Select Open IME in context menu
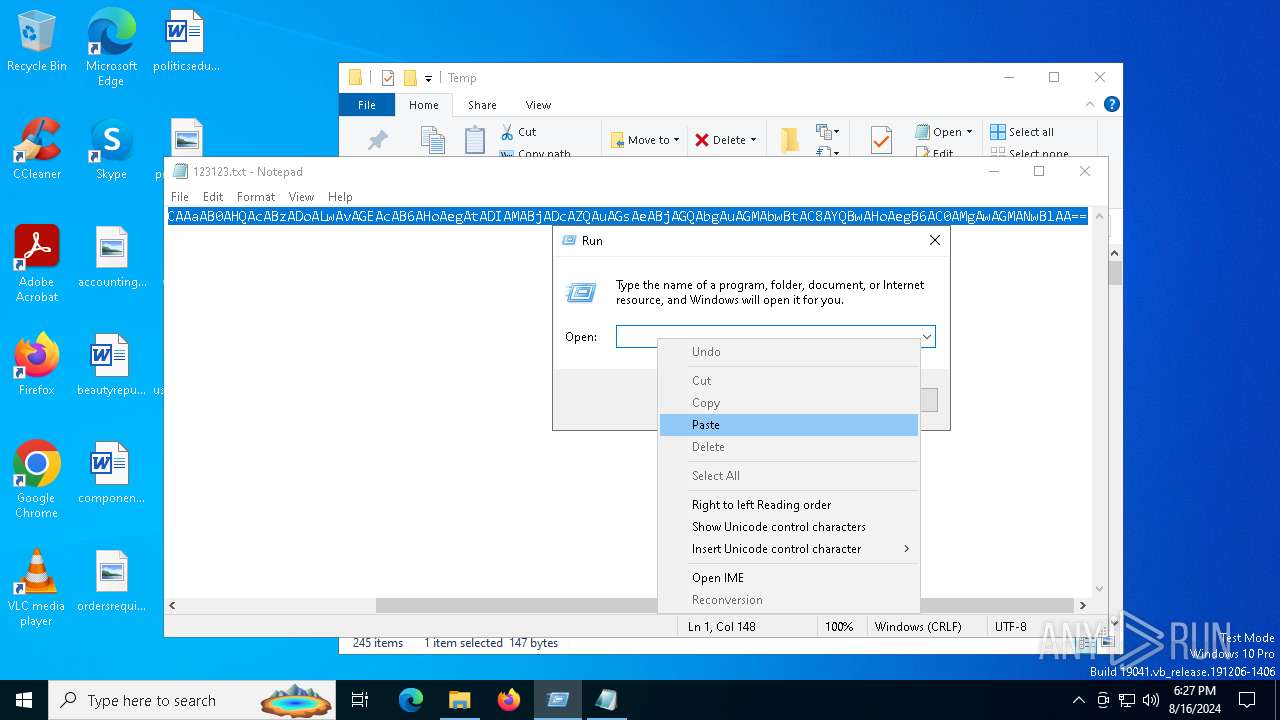 click(789, 578)
